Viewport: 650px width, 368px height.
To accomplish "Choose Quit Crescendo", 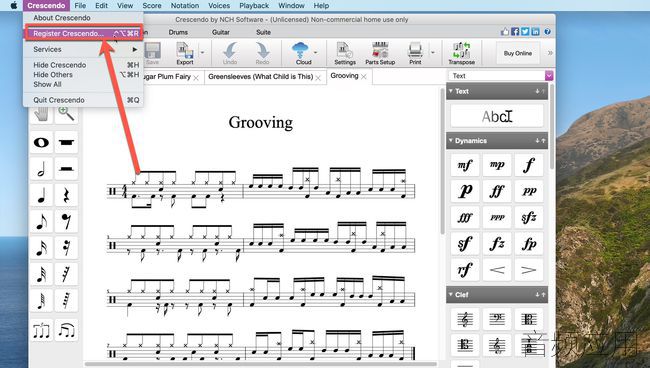I will tap(83, 100).
